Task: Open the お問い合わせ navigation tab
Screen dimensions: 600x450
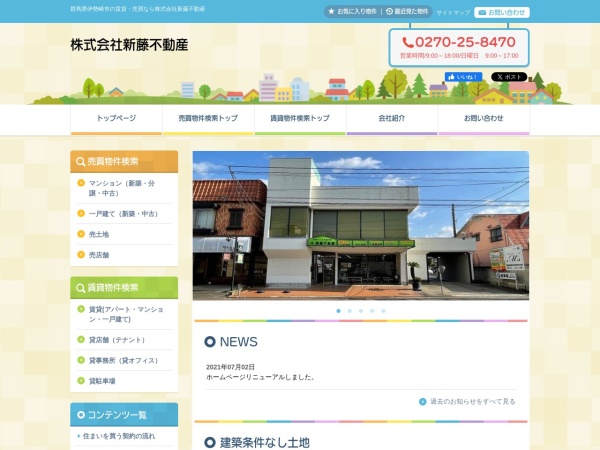Action: tap(484, 119)
